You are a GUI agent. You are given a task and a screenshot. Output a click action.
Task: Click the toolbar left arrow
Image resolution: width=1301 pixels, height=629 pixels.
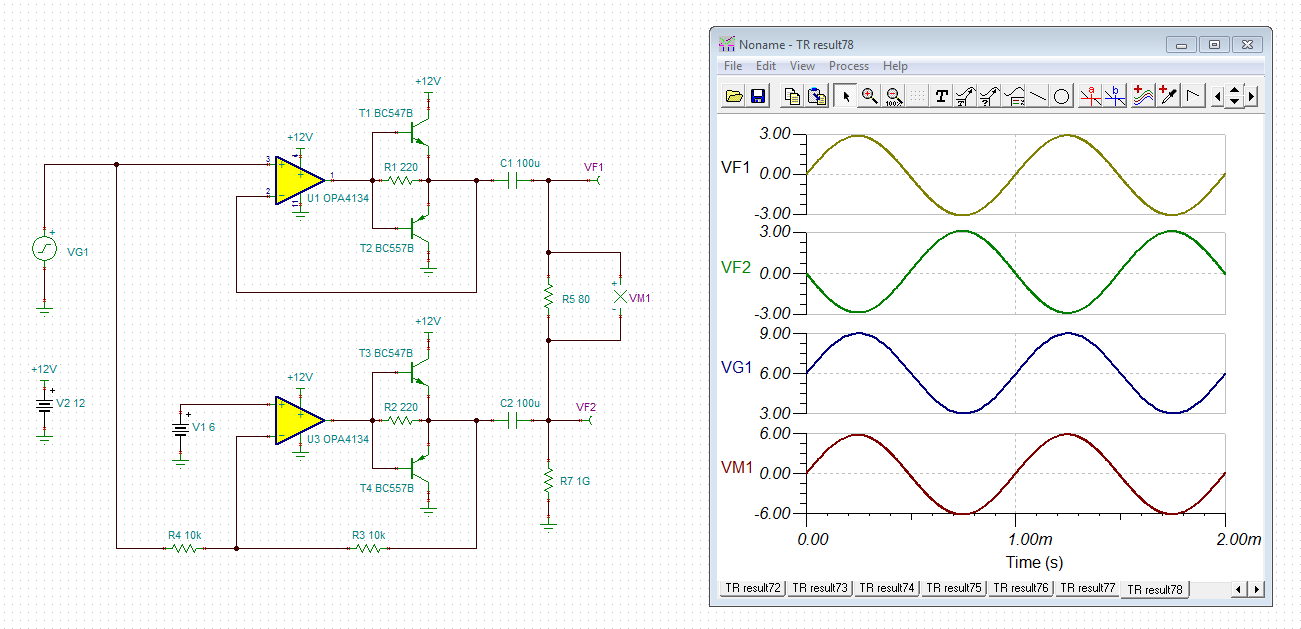[x=1217, y=96]
